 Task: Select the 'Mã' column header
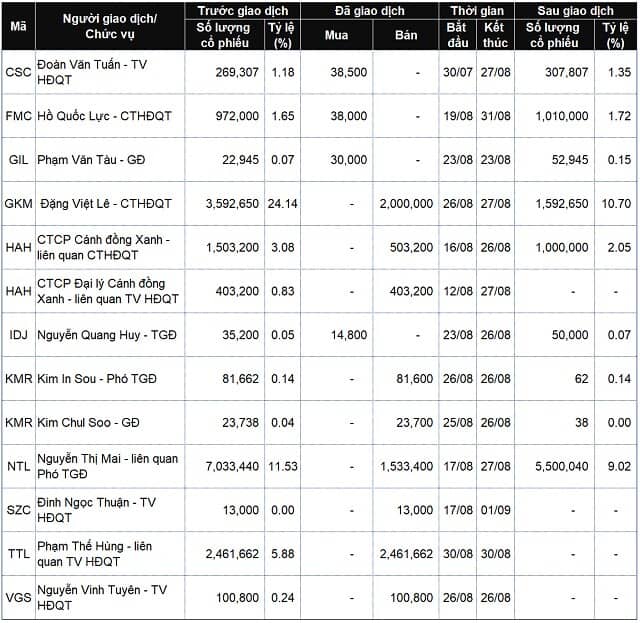18,27
